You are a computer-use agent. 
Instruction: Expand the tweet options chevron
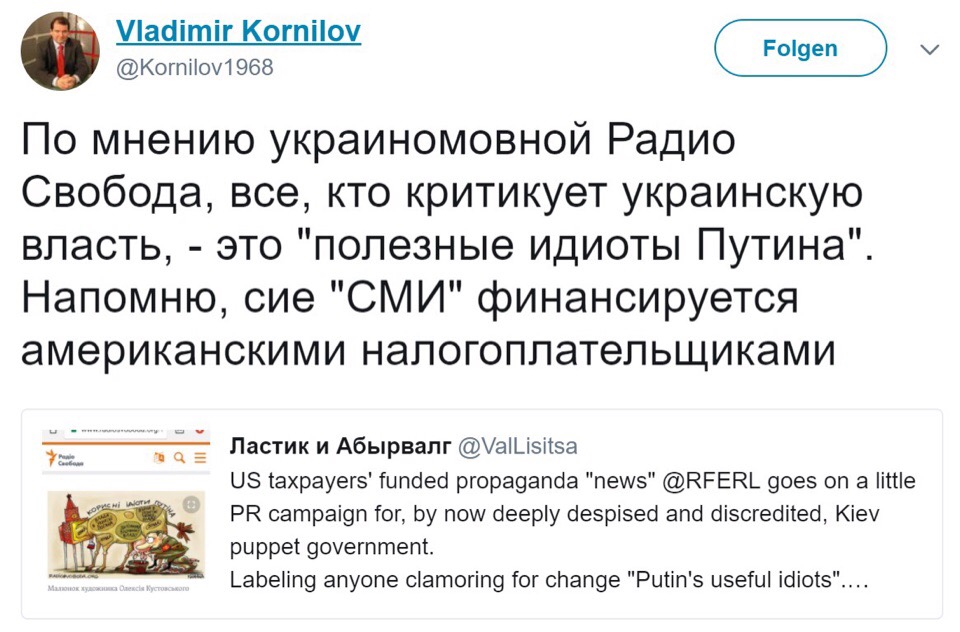tap(929, 49)
